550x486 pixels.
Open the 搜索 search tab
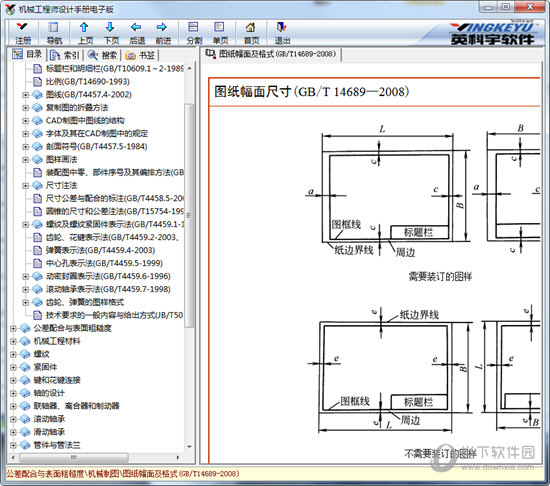(x=102, y=55)
